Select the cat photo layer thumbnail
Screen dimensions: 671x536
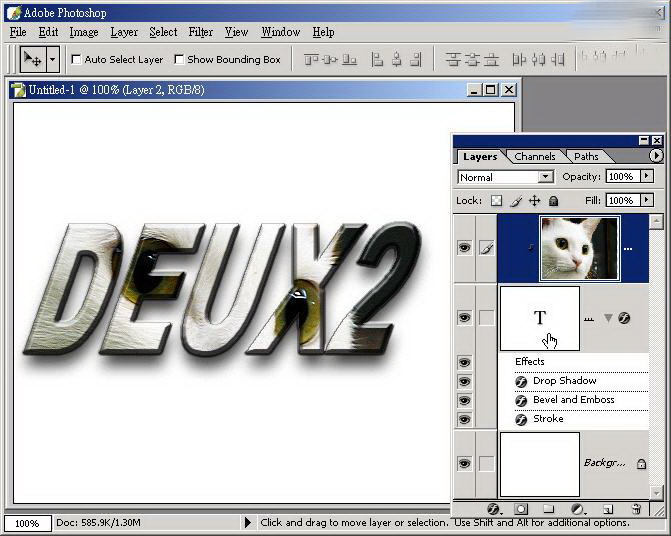click(x=580, y=248)
